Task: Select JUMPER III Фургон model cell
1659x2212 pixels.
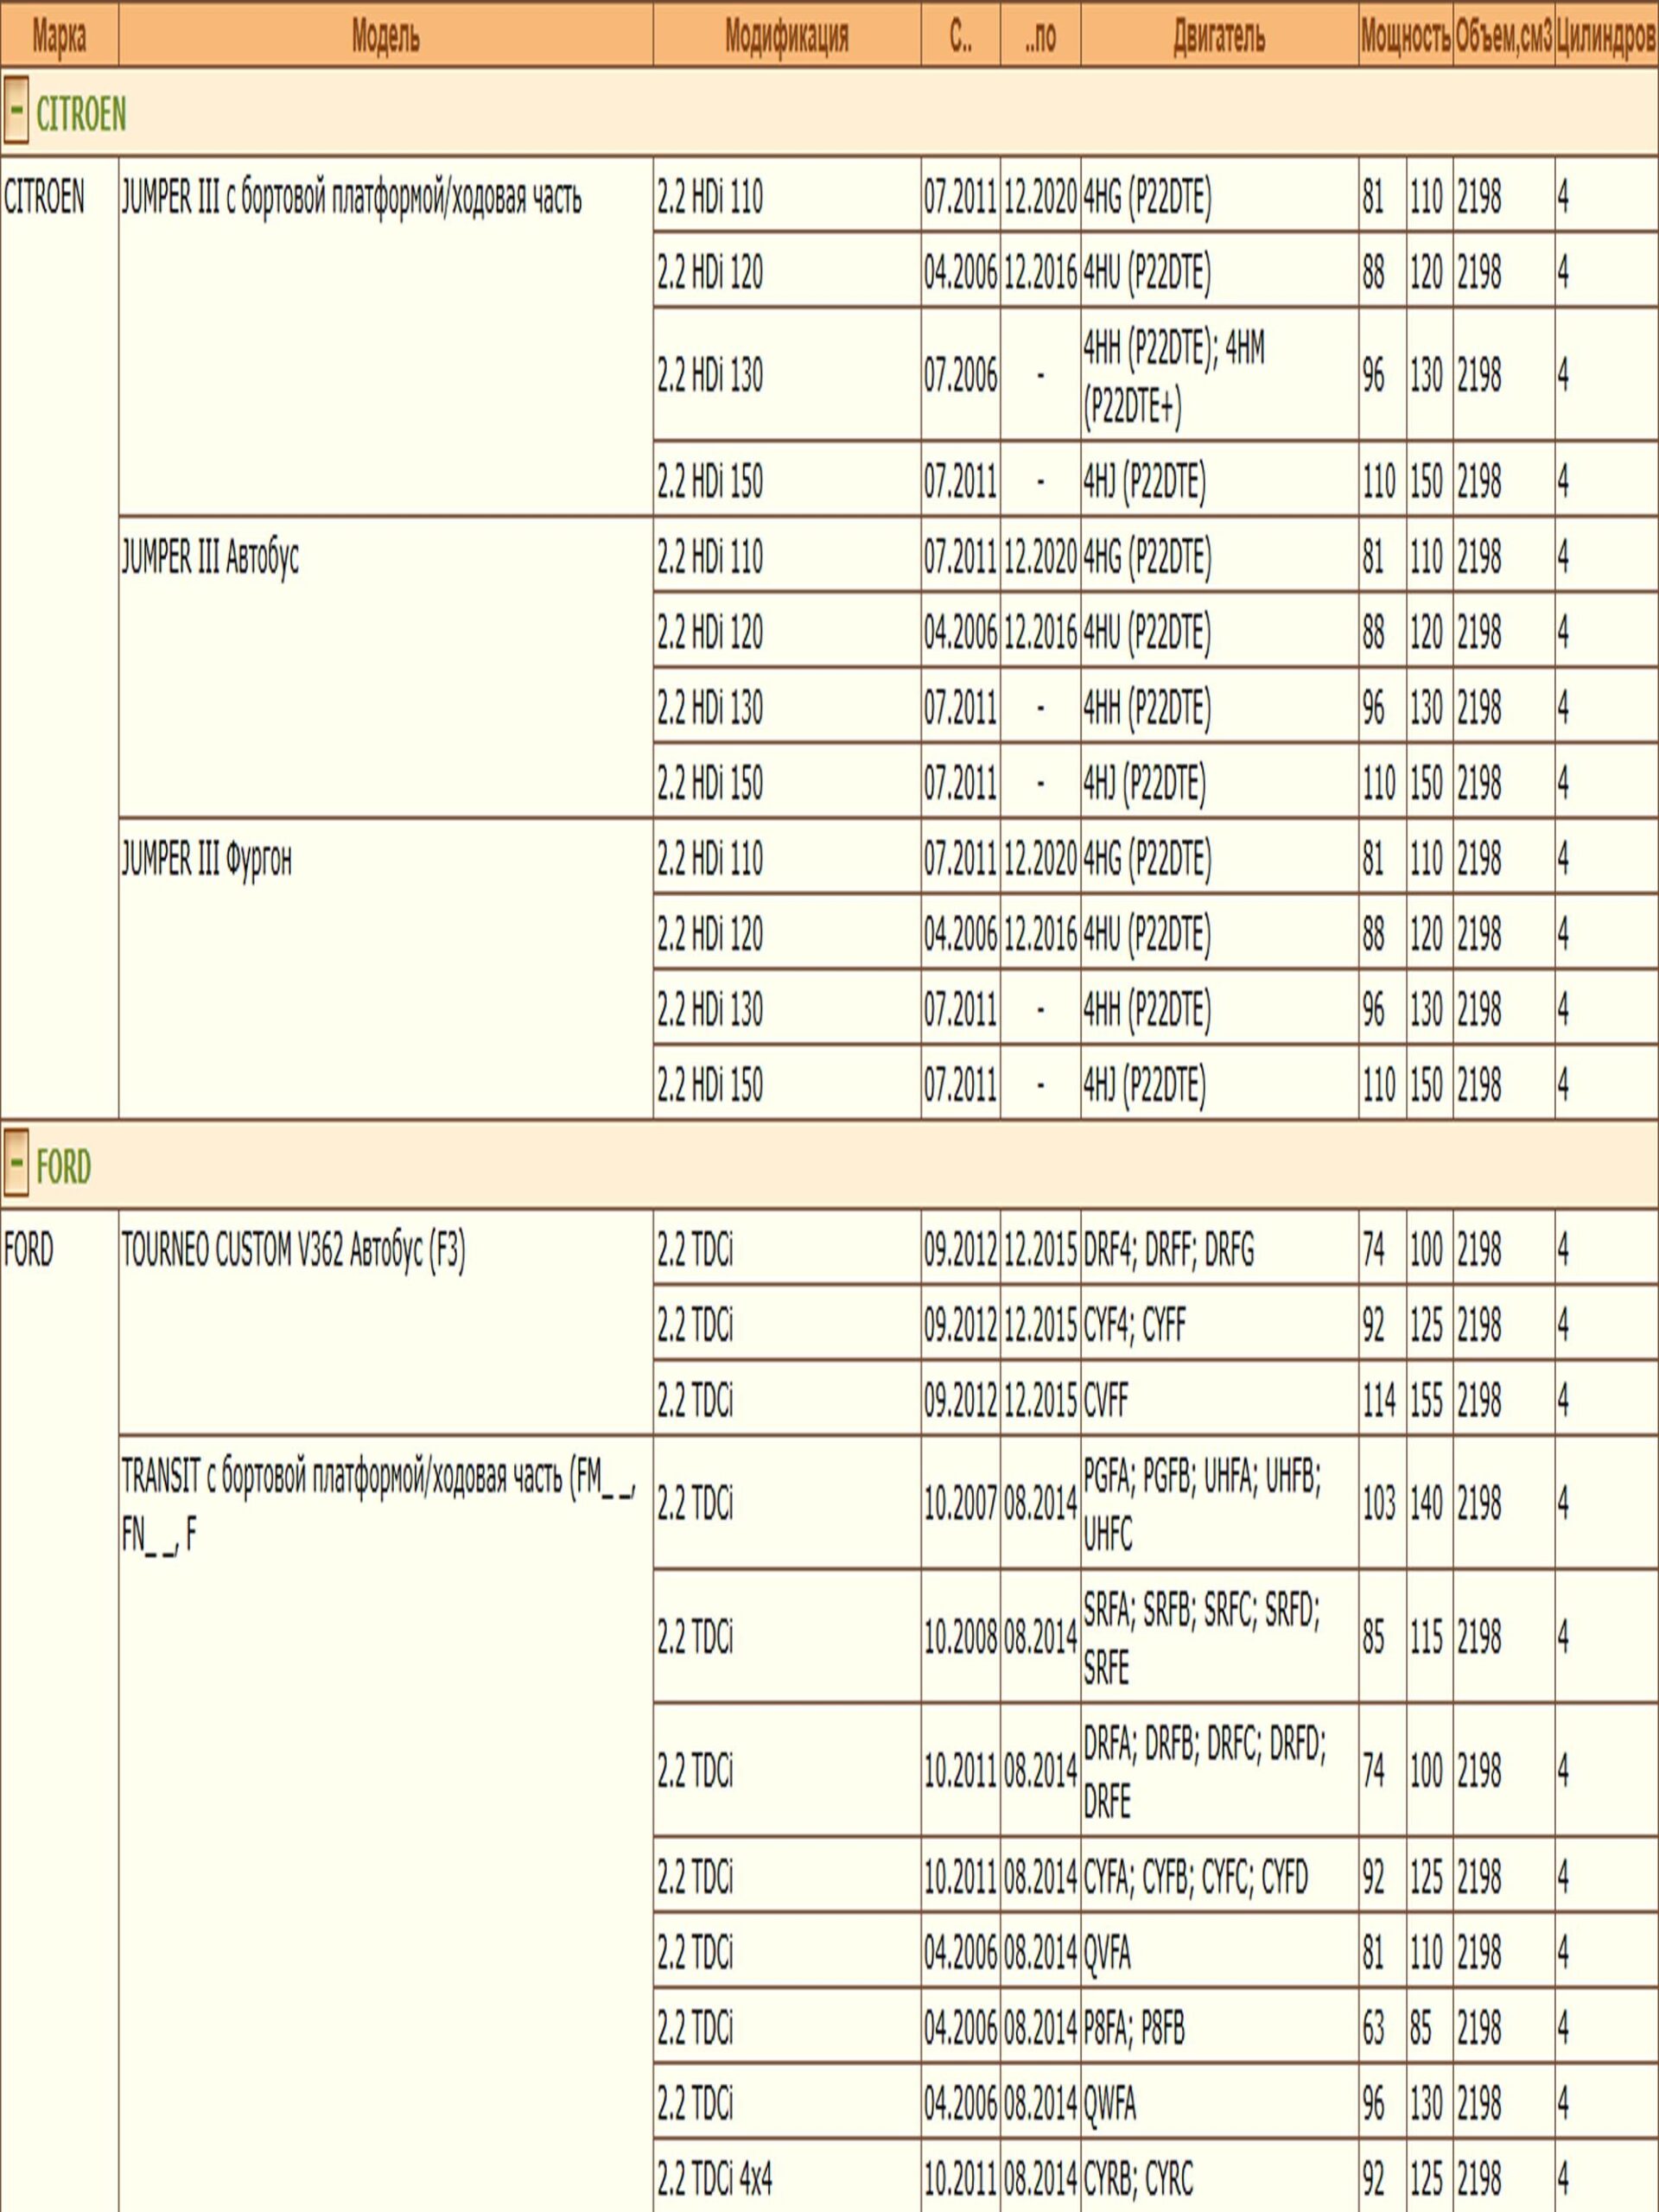Action: (207, 859)
